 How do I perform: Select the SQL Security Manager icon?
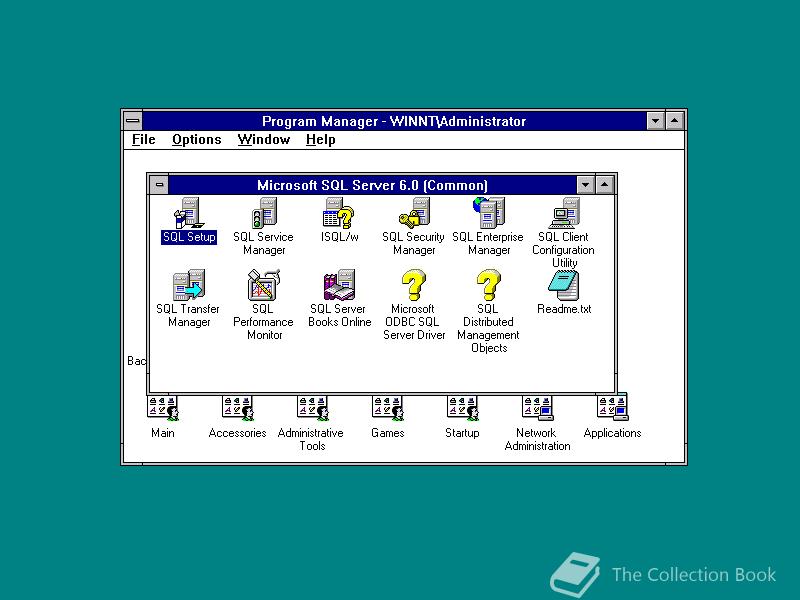[x=414, y=213]
